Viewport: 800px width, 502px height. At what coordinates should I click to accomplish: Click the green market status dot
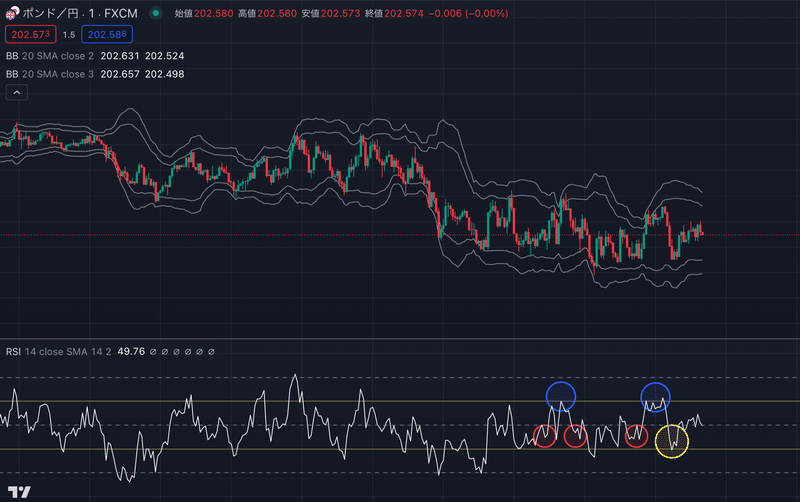pyautogui.click(x=156, y=13)
